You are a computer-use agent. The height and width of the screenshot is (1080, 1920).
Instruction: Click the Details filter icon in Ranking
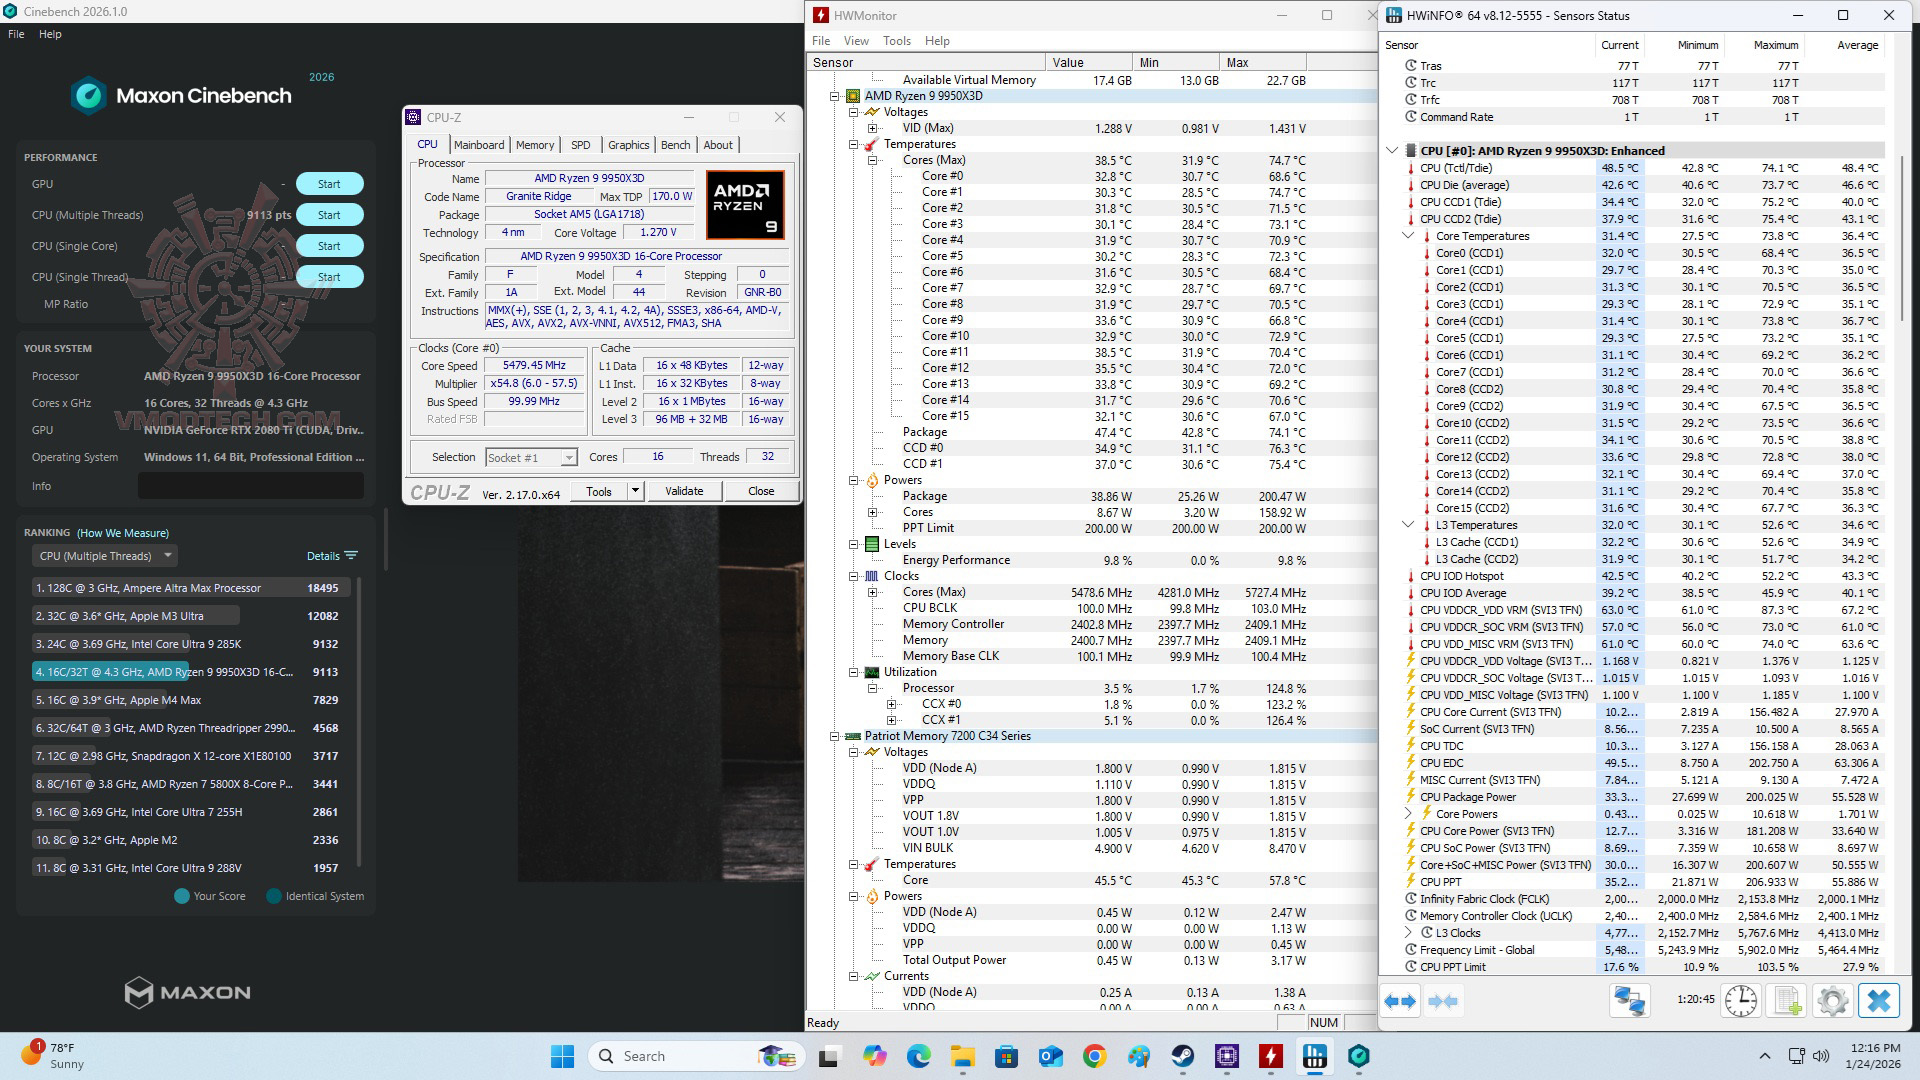click(350, 556)
